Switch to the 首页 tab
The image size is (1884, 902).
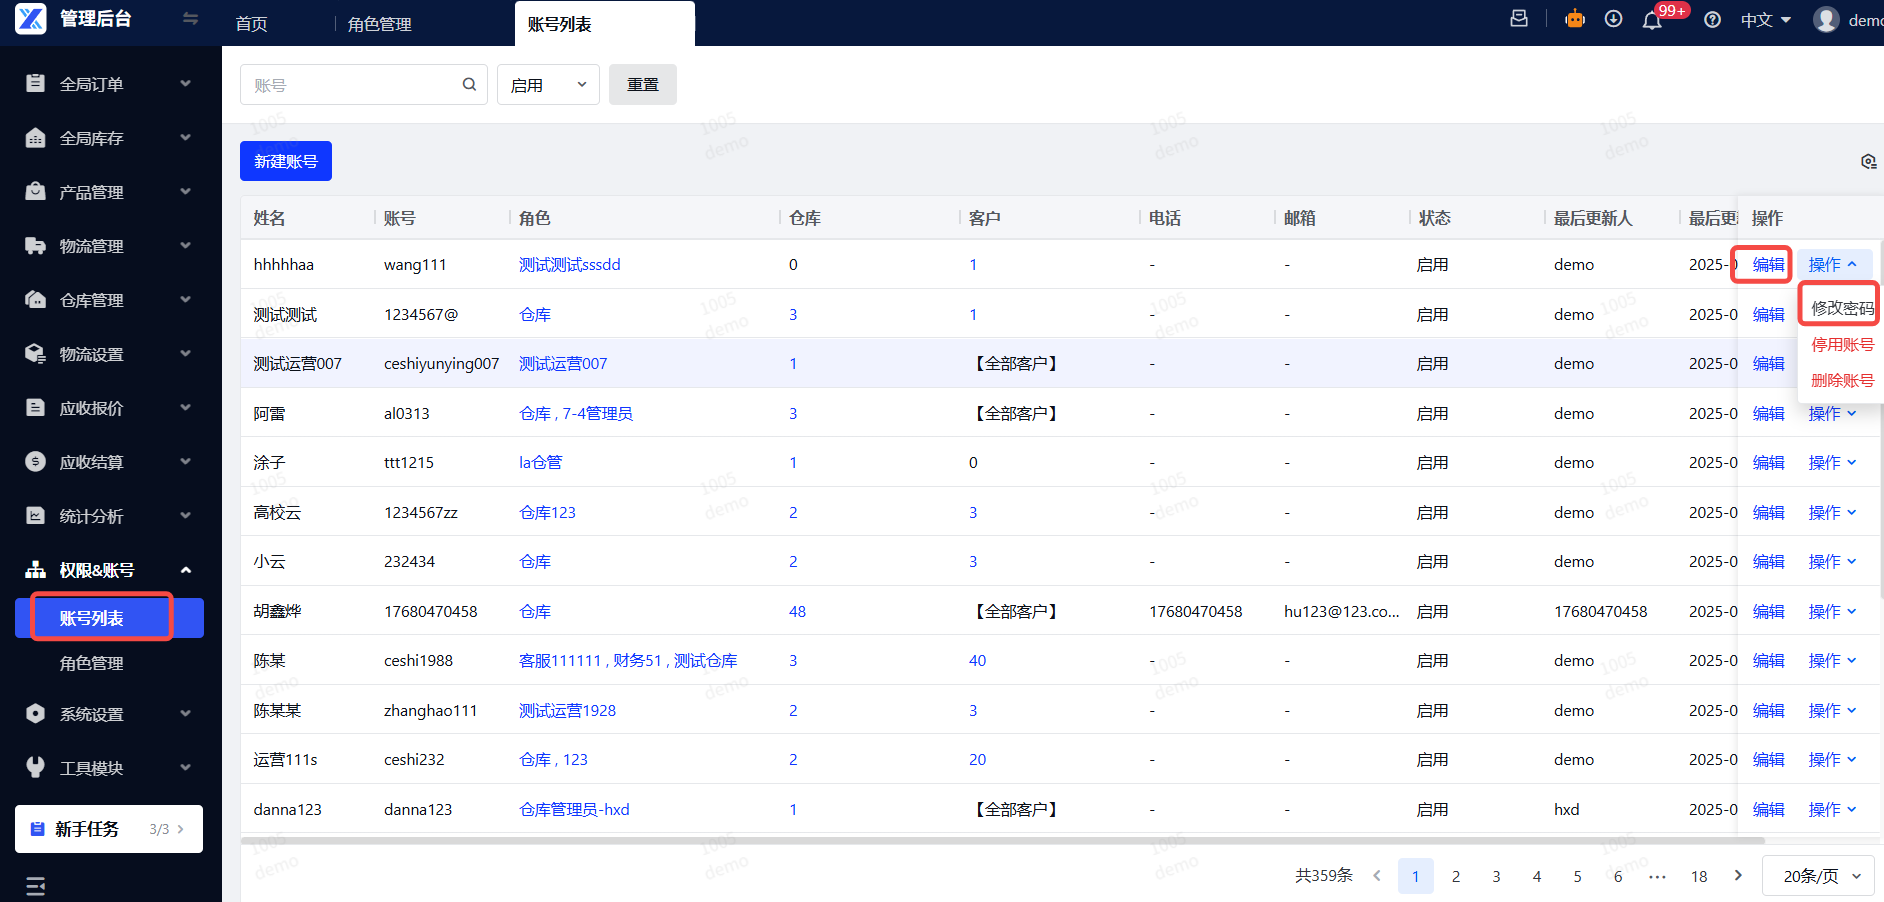pyautogui.click(x=251, y=24)
